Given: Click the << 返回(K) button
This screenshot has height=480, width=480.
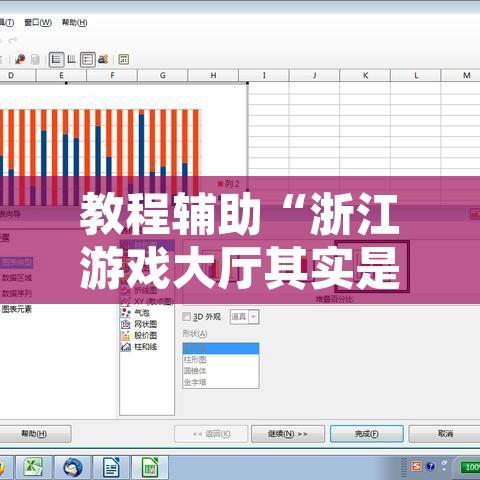Looking at the screenshot, I should click(211, 434).
